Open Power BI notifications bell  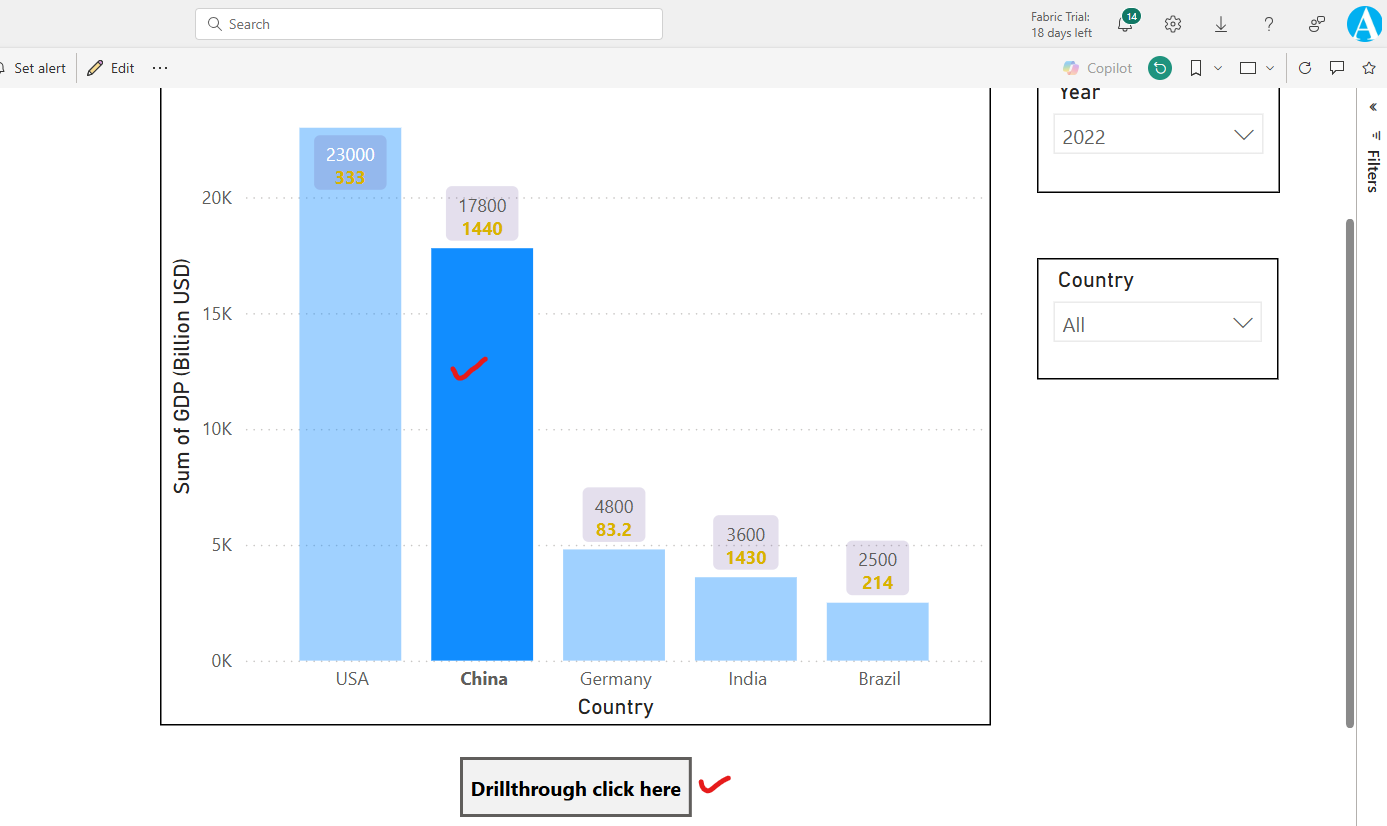(x=1124, y=24)
